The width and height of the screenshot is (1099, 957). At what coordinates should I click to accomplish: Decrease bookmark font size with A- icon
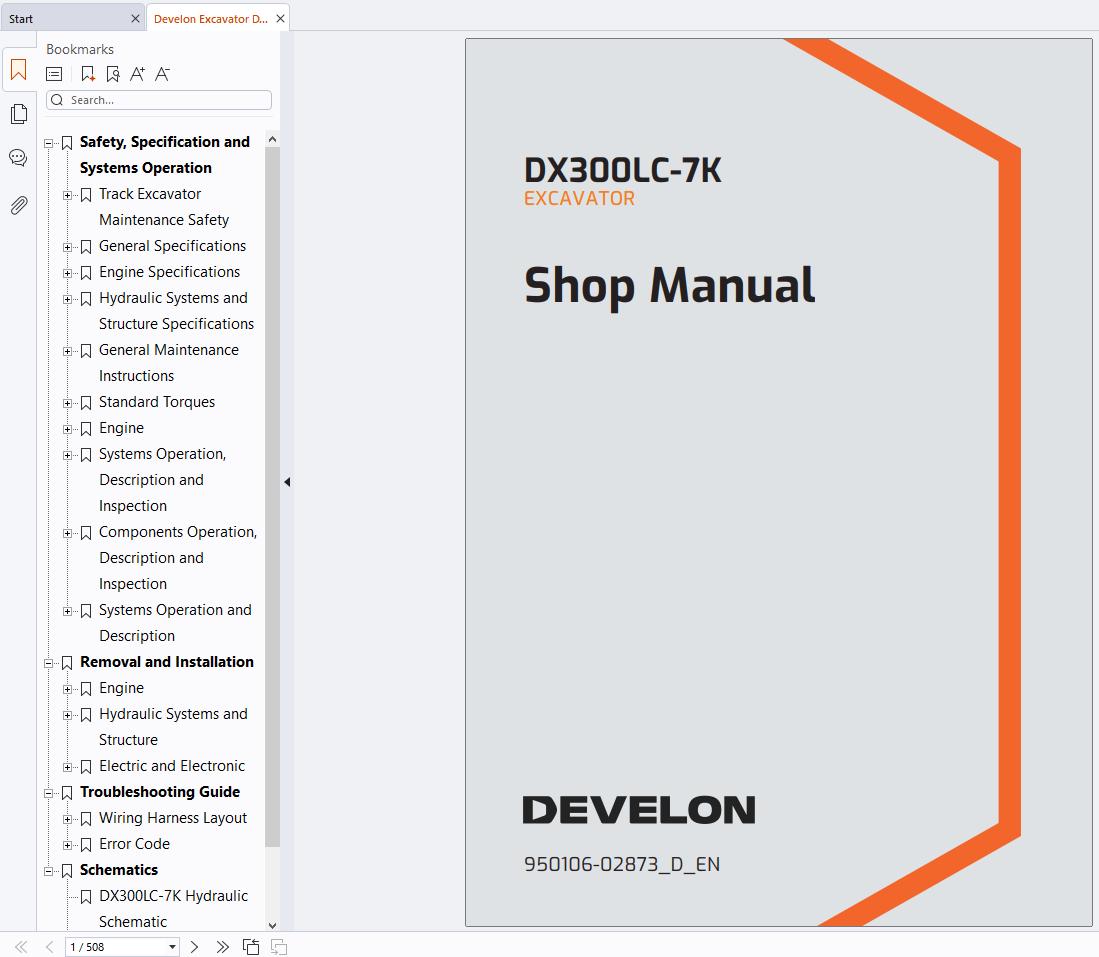click(162, 74)
